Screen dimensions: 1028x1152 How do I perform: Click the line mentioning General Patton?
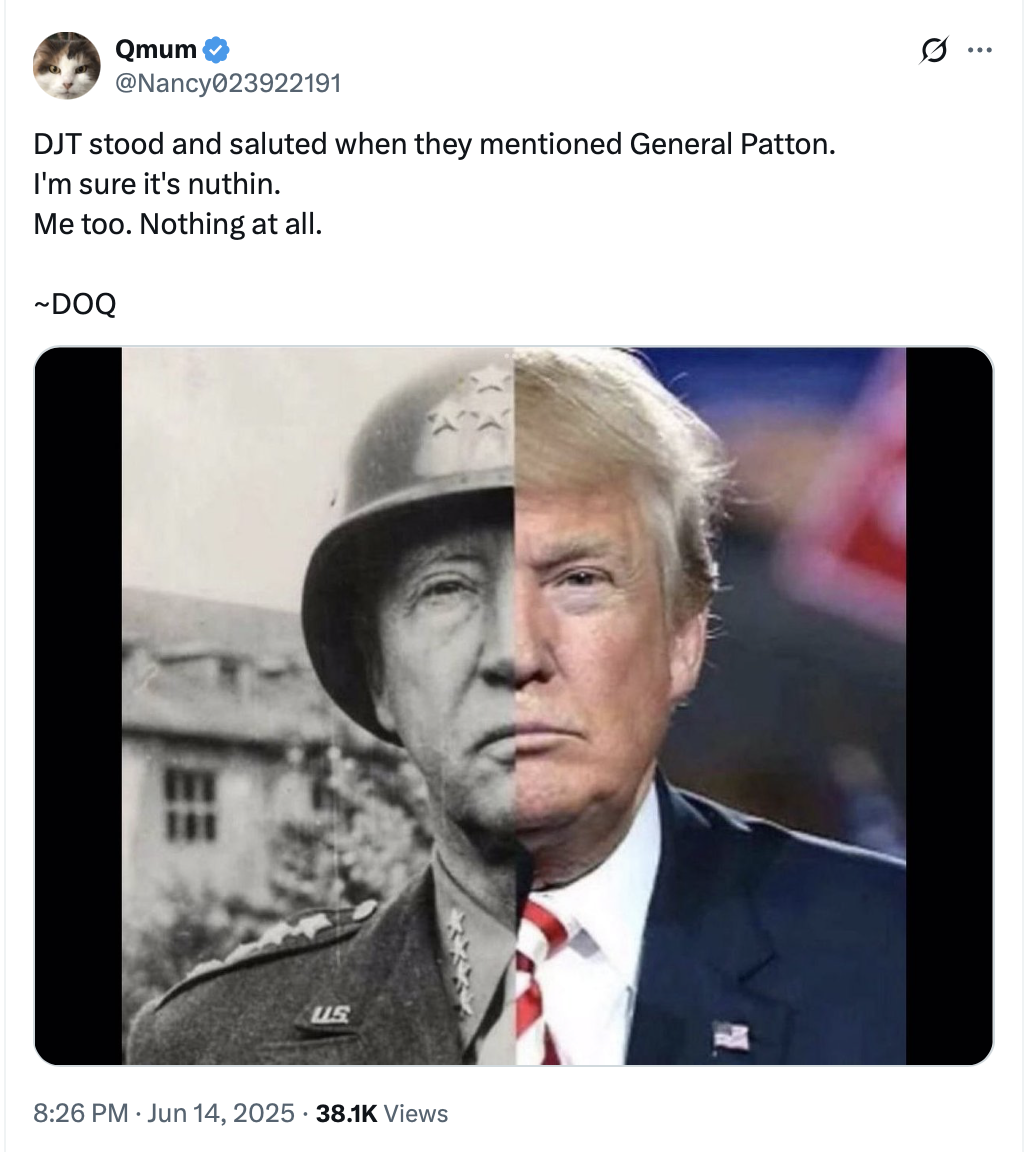(x=434, y=144)
